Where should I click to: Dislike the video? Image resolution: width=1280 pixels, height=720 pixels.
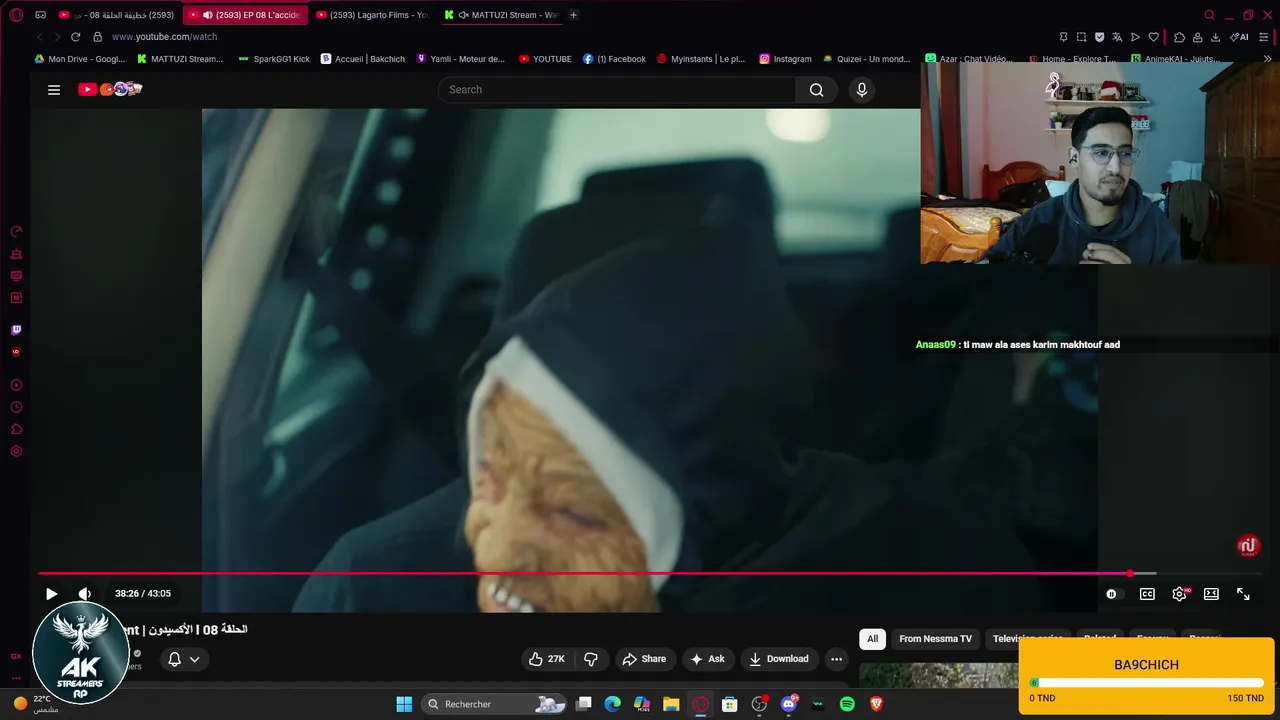pyautogui.click(x=591, y=659)
